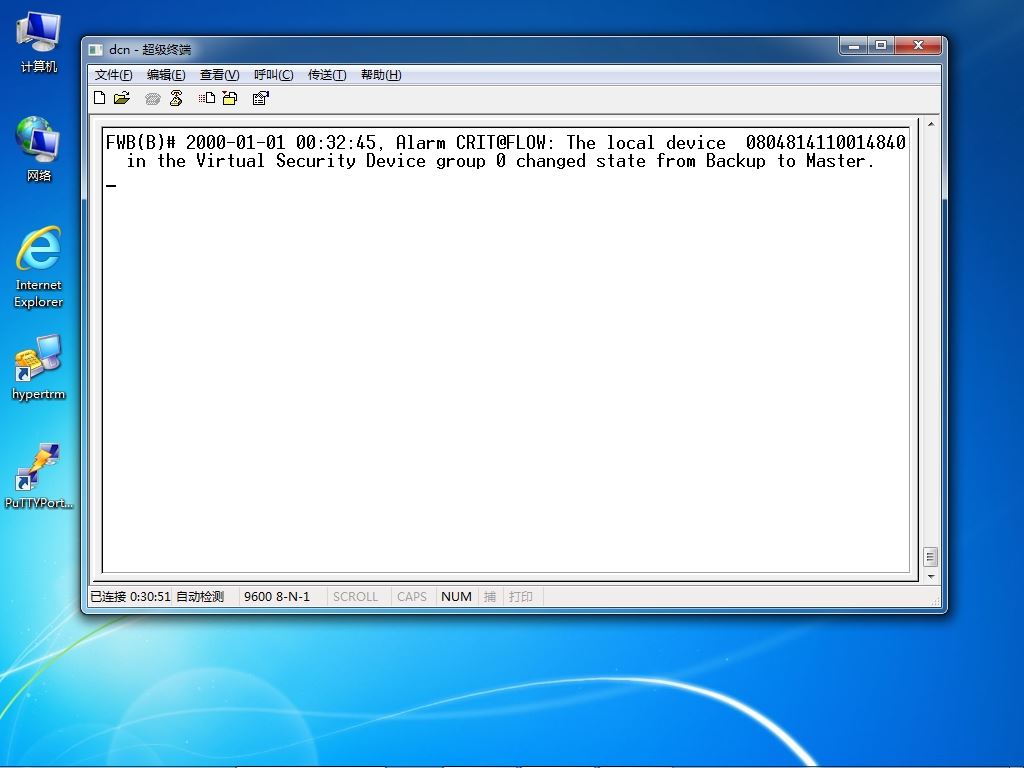Click the Open file toolbar icon
Screen dimensions: 1024x768
(122, 98)
